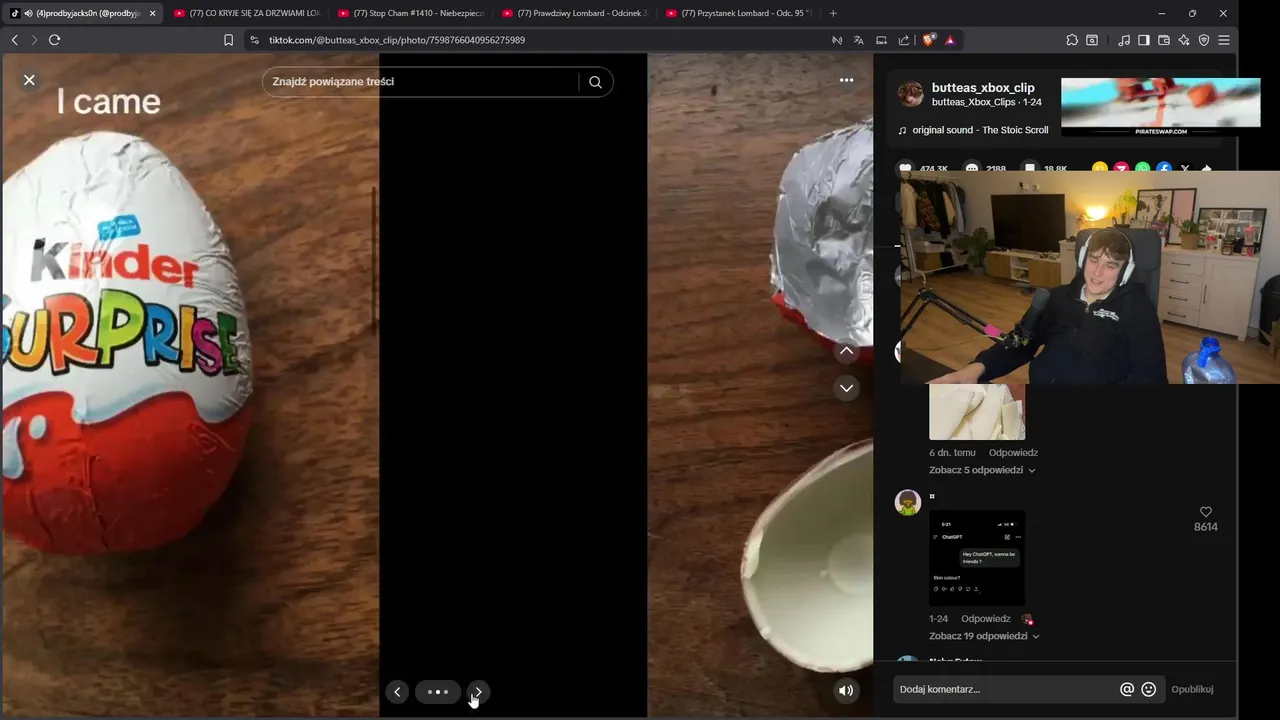Open a new browser tab with plus
Screen dimensions: 1280x720
[833, 13]
